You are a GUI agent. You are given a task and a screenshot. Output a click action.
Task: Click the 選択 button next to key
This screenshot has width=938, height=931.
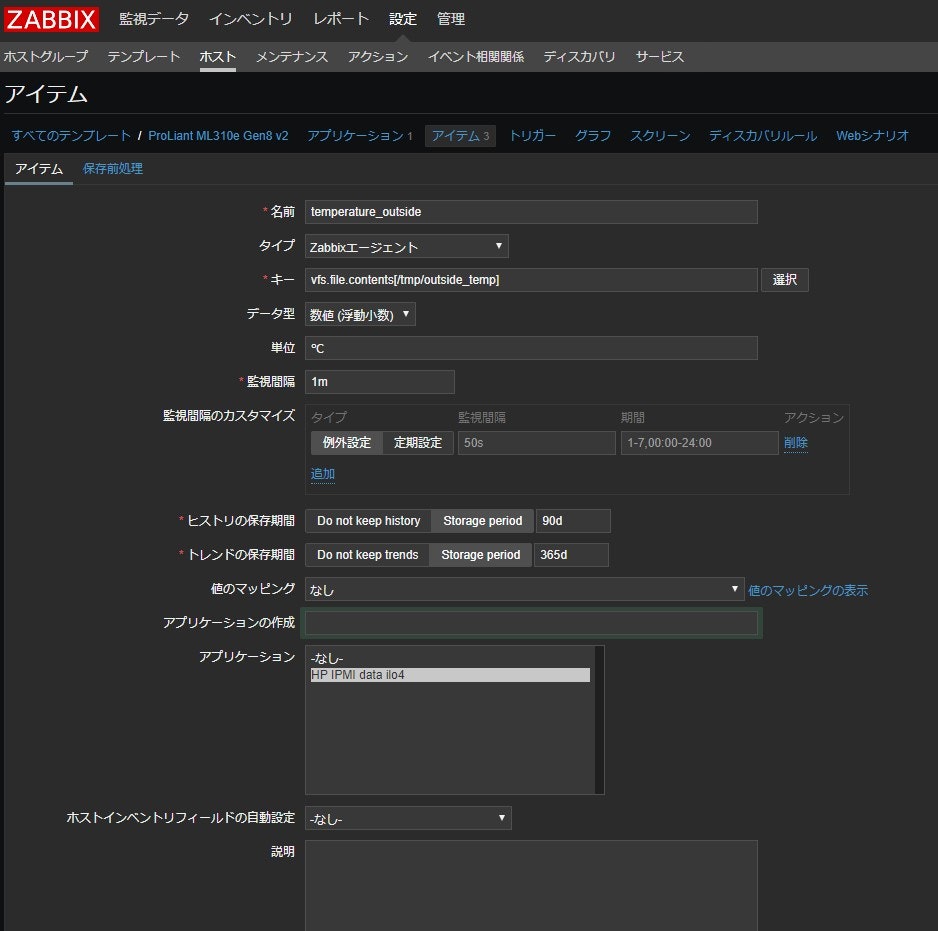[x=785, y=280]
